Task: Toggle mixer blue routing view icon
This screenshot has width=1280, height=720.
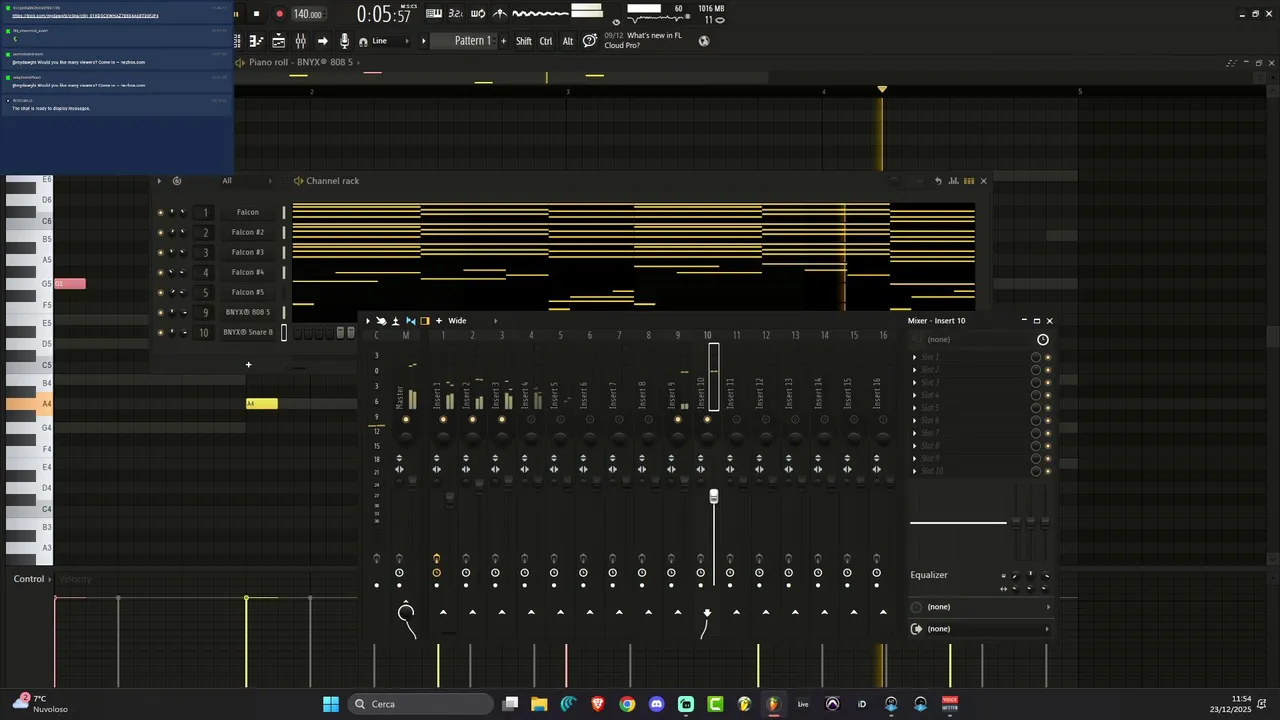Action: 410,321
